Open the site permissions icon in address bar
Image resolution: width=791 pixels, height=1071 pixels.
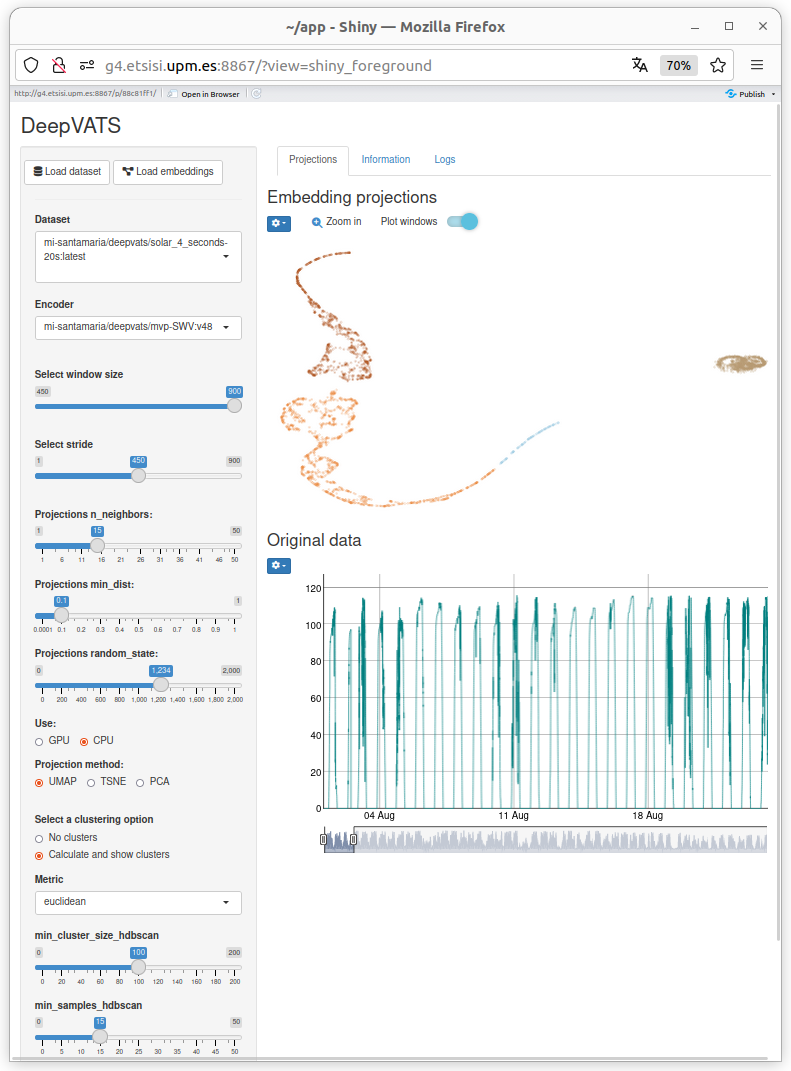[87, 66]
